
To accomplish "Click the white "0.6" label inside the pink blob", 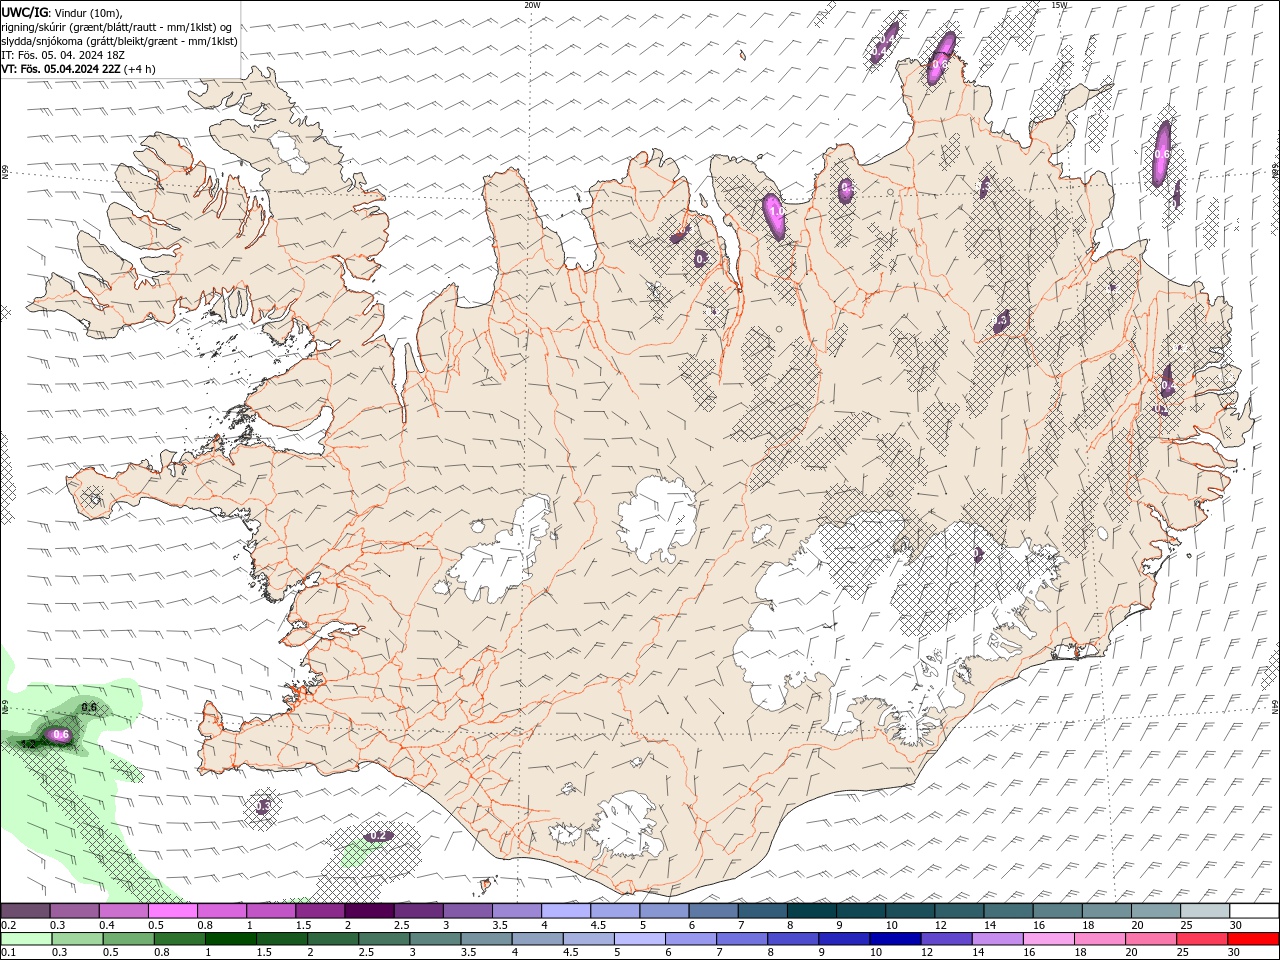I will coord(61,734).
